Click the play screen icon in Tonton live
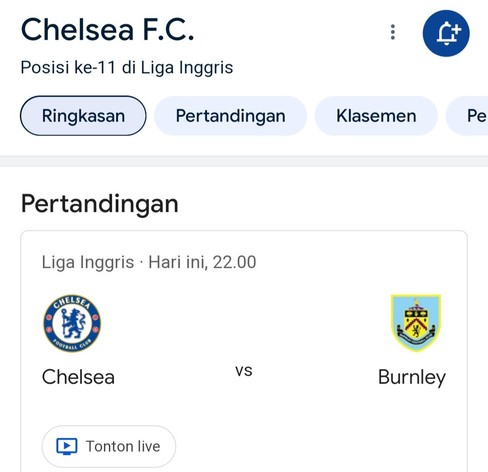 67,446
